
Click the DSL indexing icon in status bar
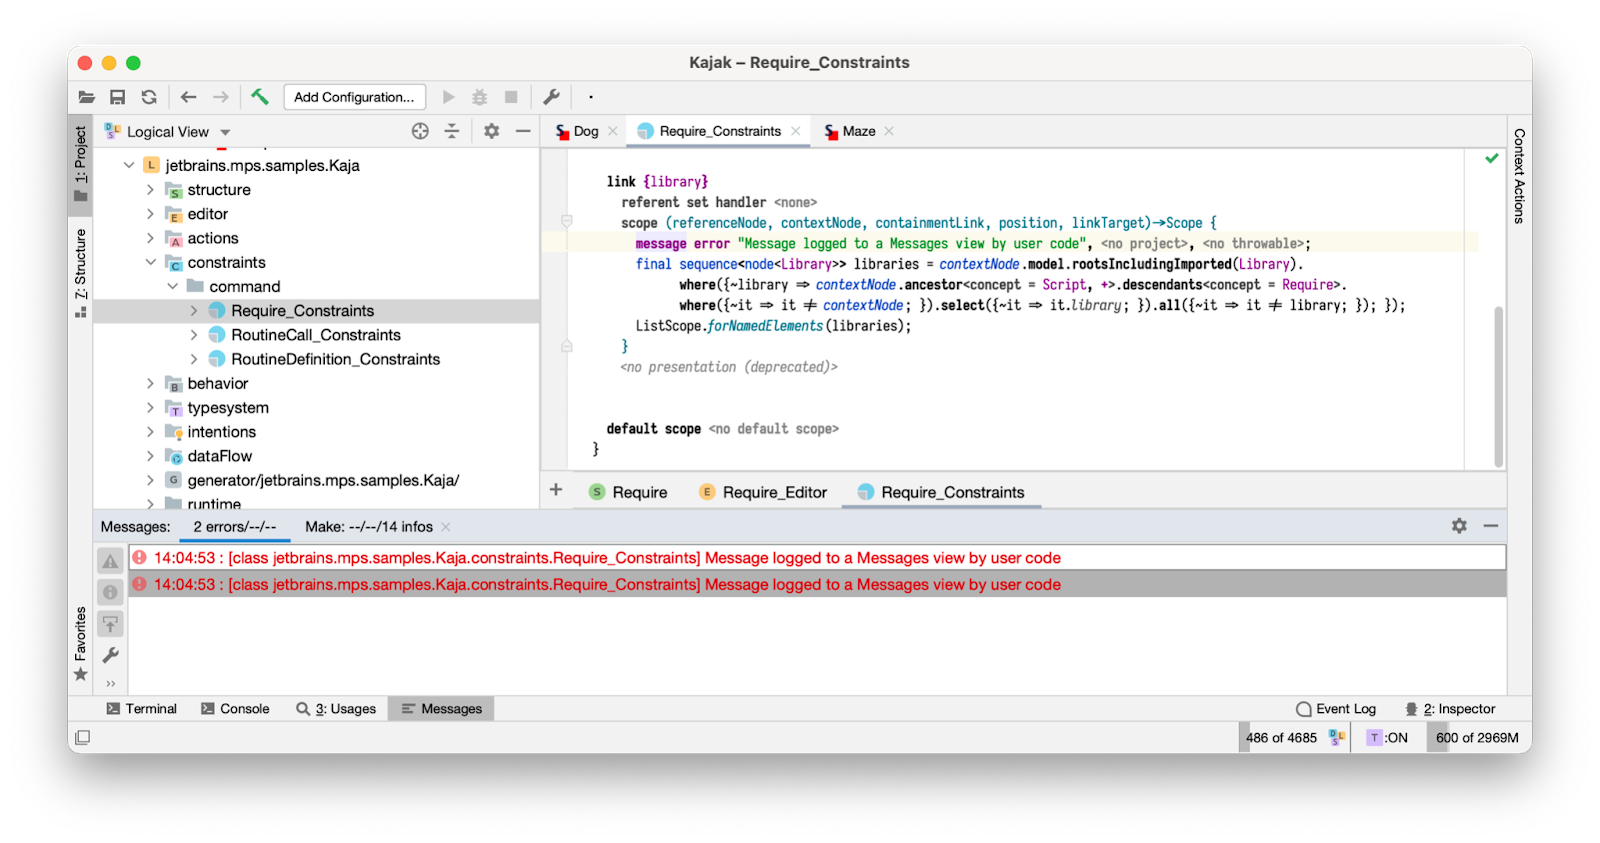tap(1337, 737)
